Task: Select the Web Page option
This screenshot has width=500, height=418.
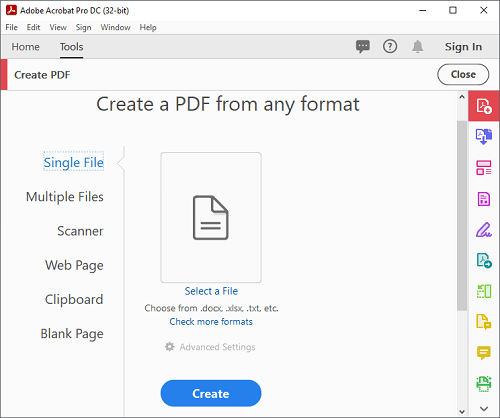Action: 74,265
